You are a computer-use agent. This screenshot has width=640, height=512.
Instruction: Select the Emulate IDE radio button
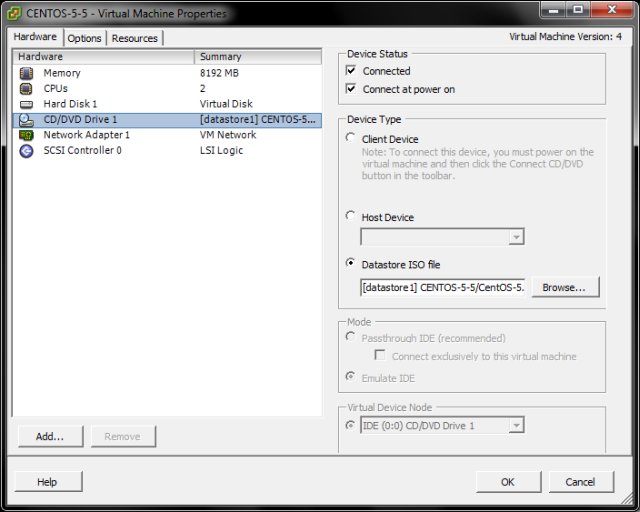[350, 376]
